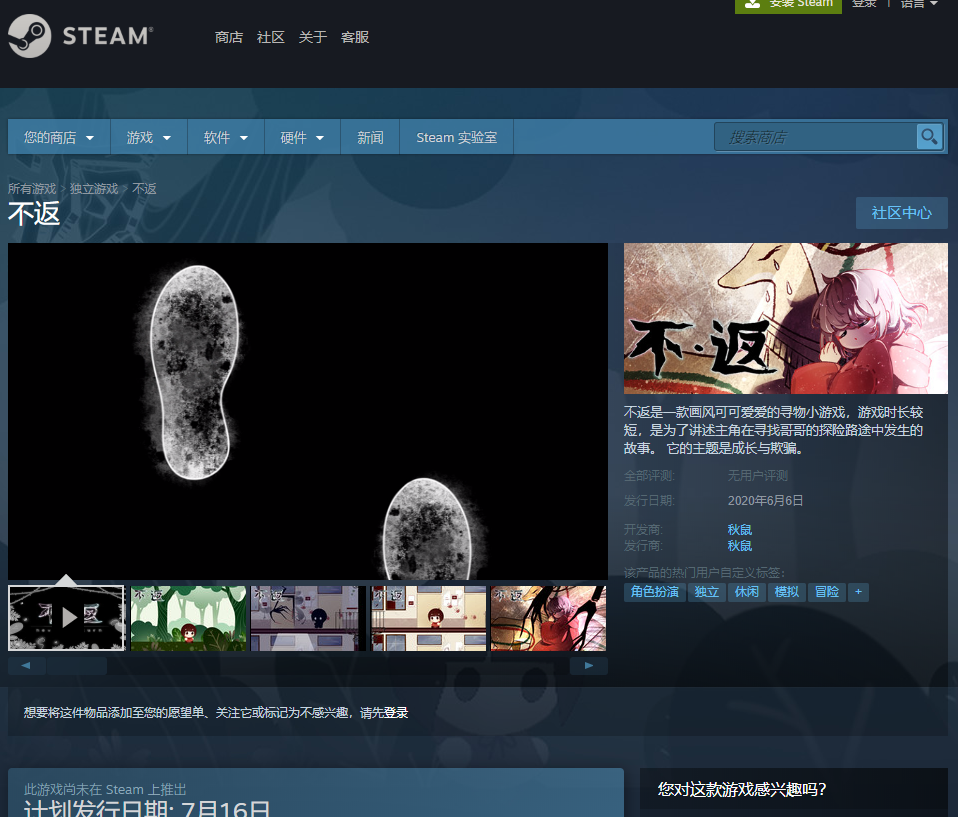Go to 社区 in the header
Viewport: 958px width, 817px height.
click(271, 37)
